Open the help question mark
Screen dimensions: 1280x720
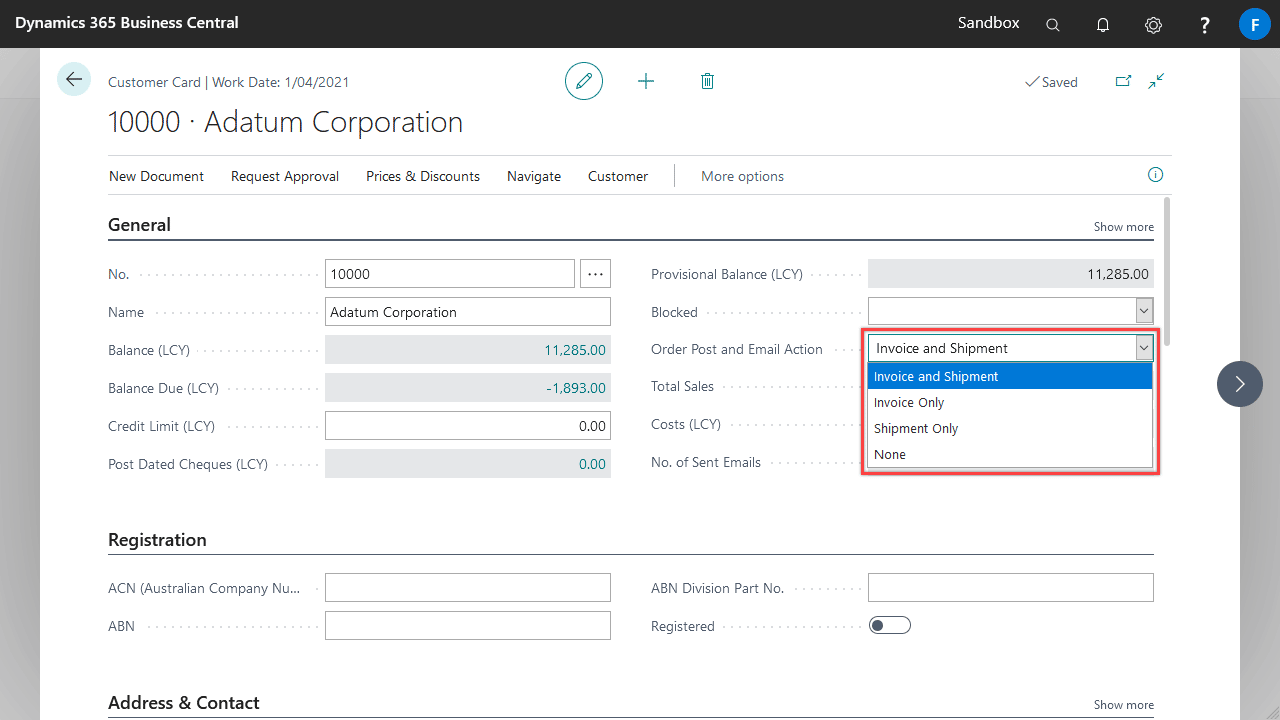tap(1205, 25)
